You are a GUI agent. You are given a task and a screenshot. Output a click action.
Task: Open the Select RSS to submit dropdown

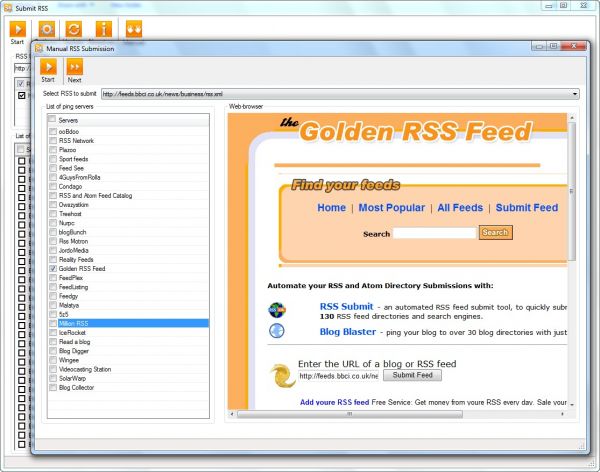(575, 94)
